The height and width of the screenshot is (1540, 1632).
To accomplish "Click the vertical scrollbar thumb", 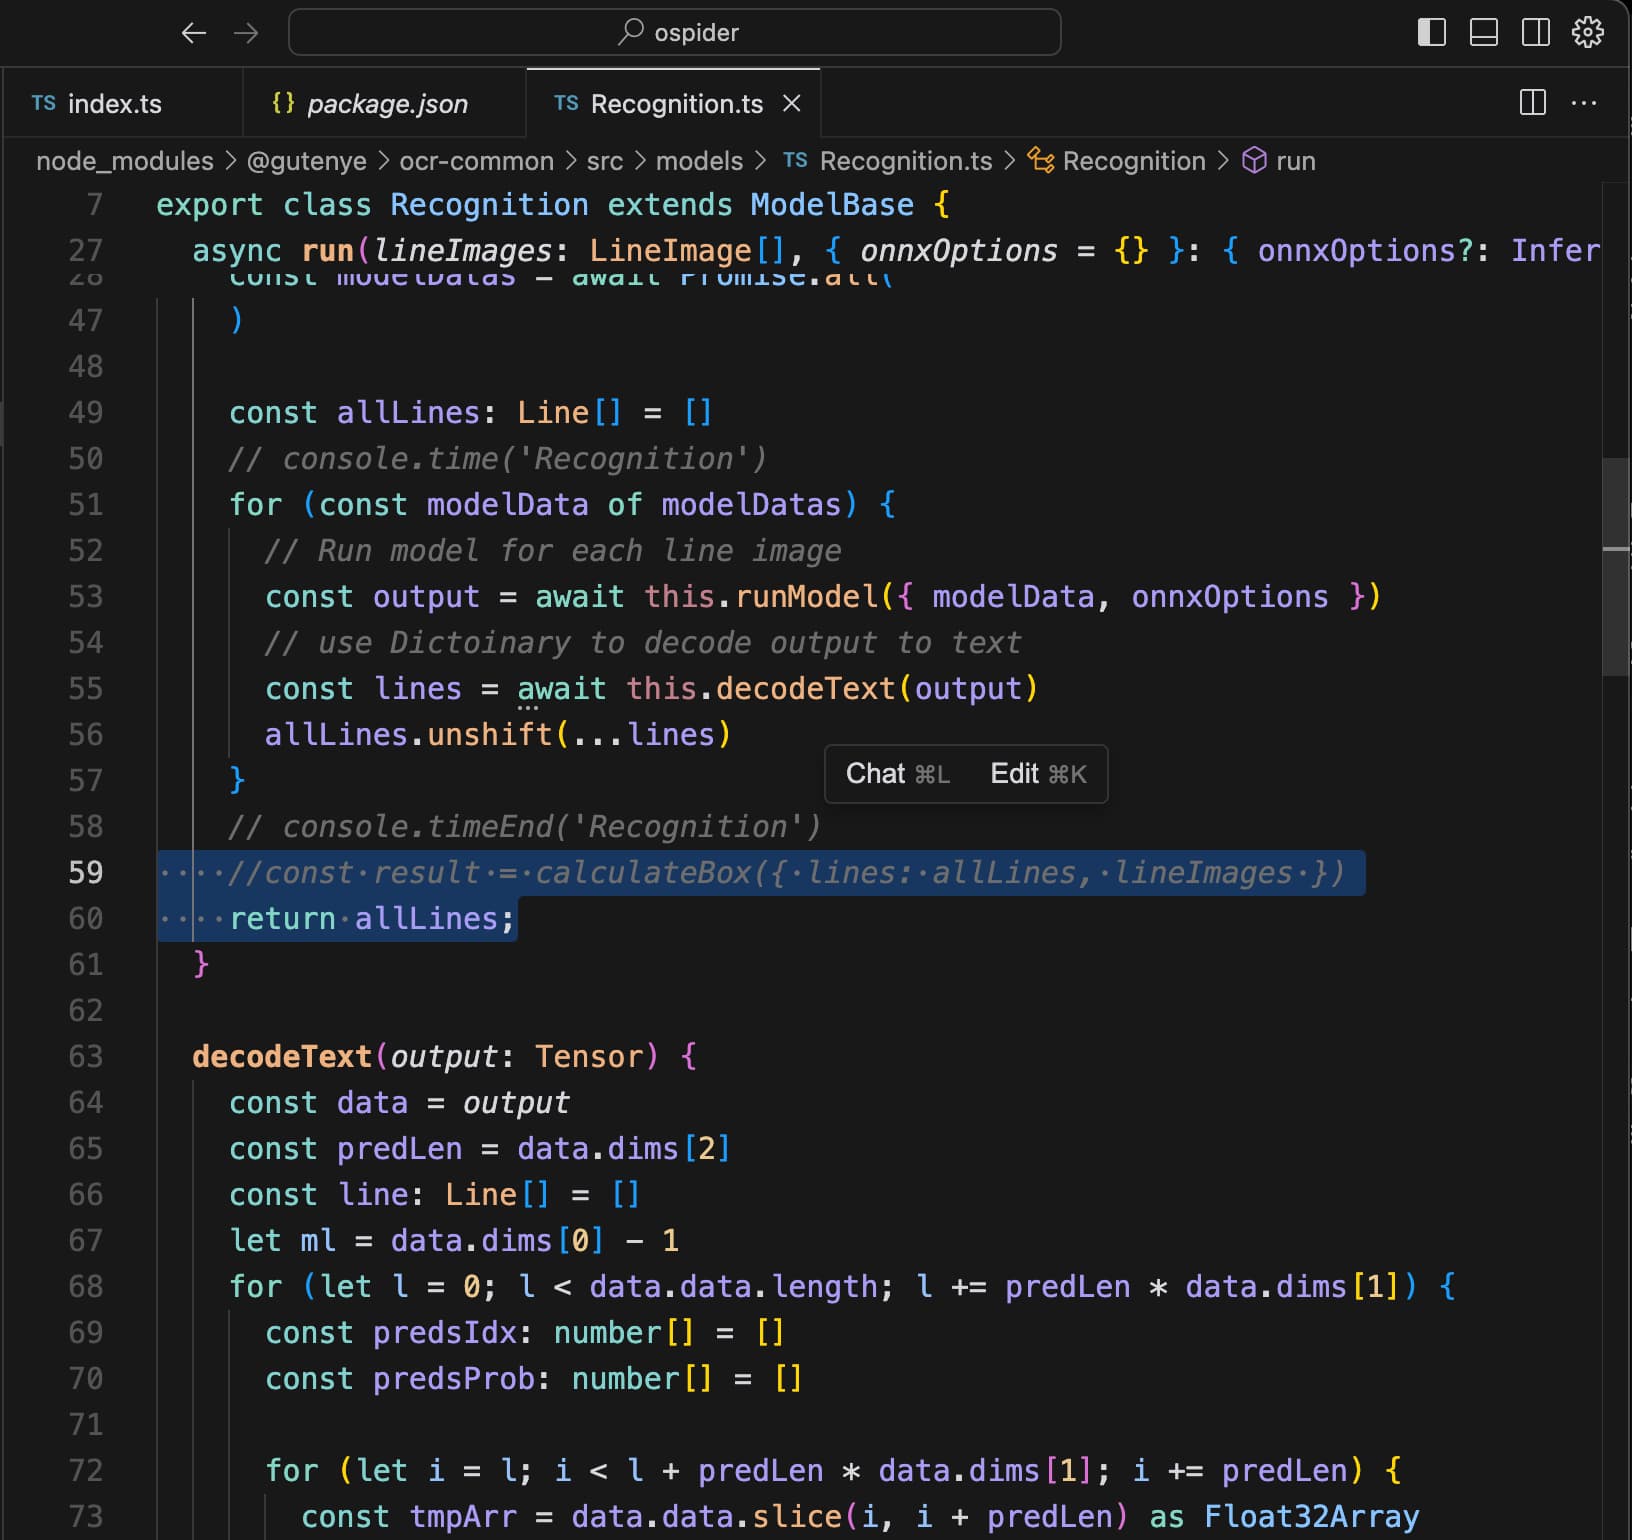I will 1615,565.
